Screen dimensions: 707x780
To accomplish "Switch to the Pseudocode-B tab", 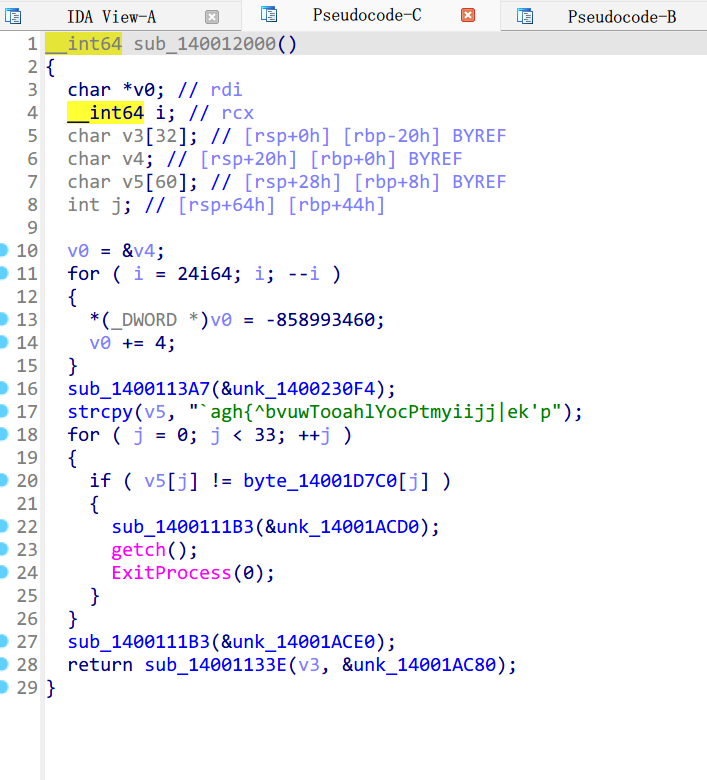I will (x=622, y=17).
